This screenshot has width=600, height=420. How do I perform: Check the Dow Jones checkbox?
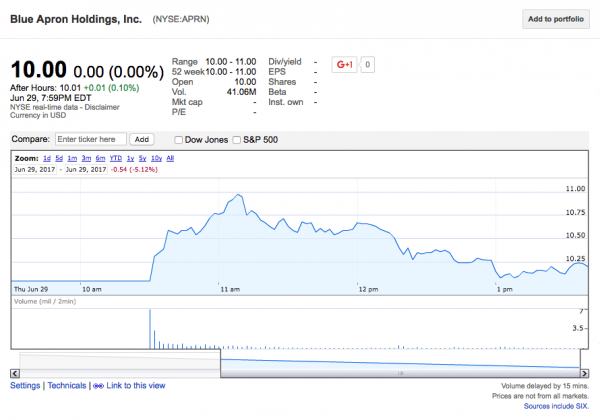[x=178, y=140]
